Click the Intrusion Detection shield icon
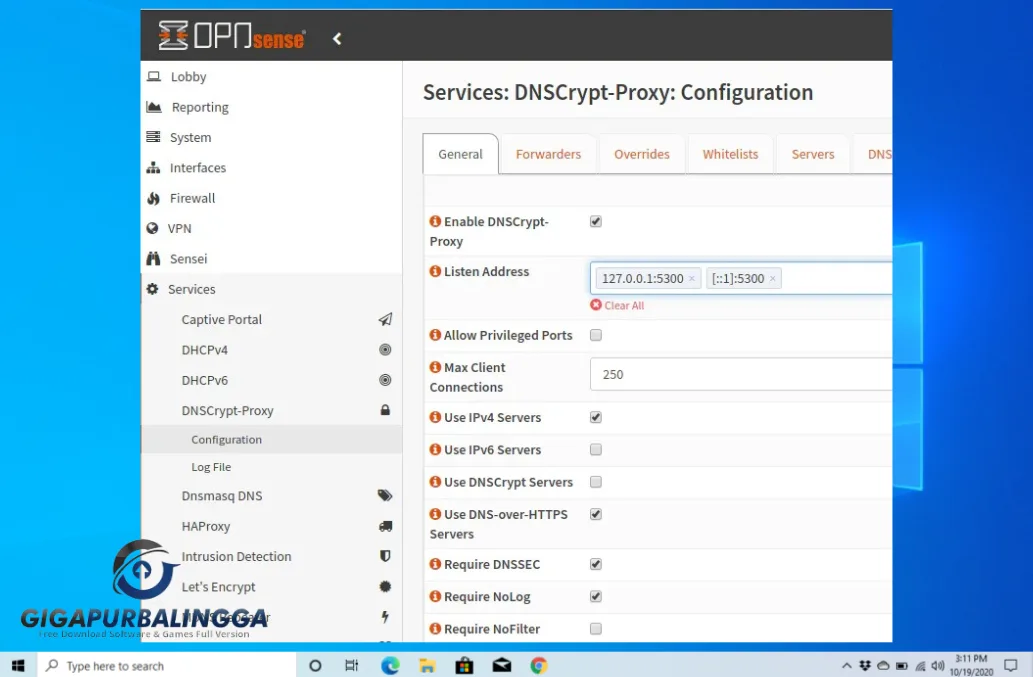Image resolution: width=1033 pixels, height=677 pixels. pos(385,556)
